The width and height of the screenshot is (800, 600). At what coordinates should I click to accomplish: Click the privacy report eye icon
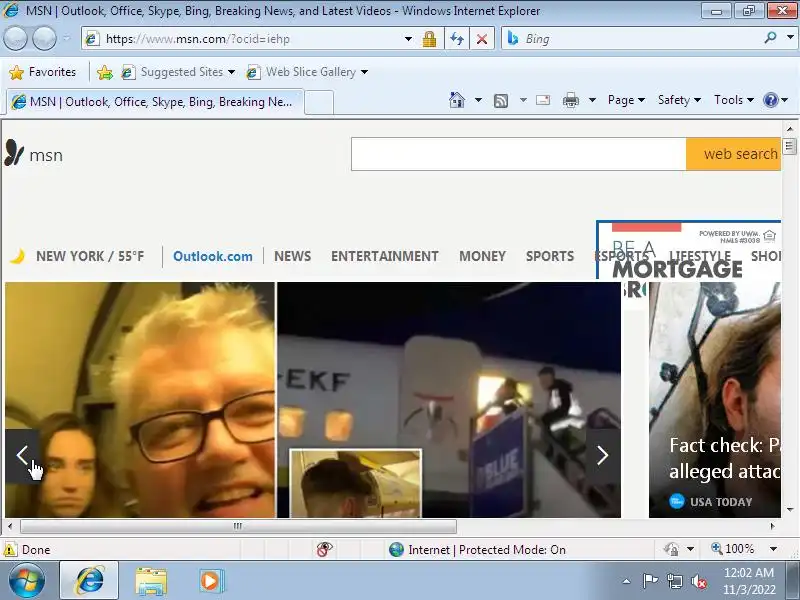tap(324, 549)
